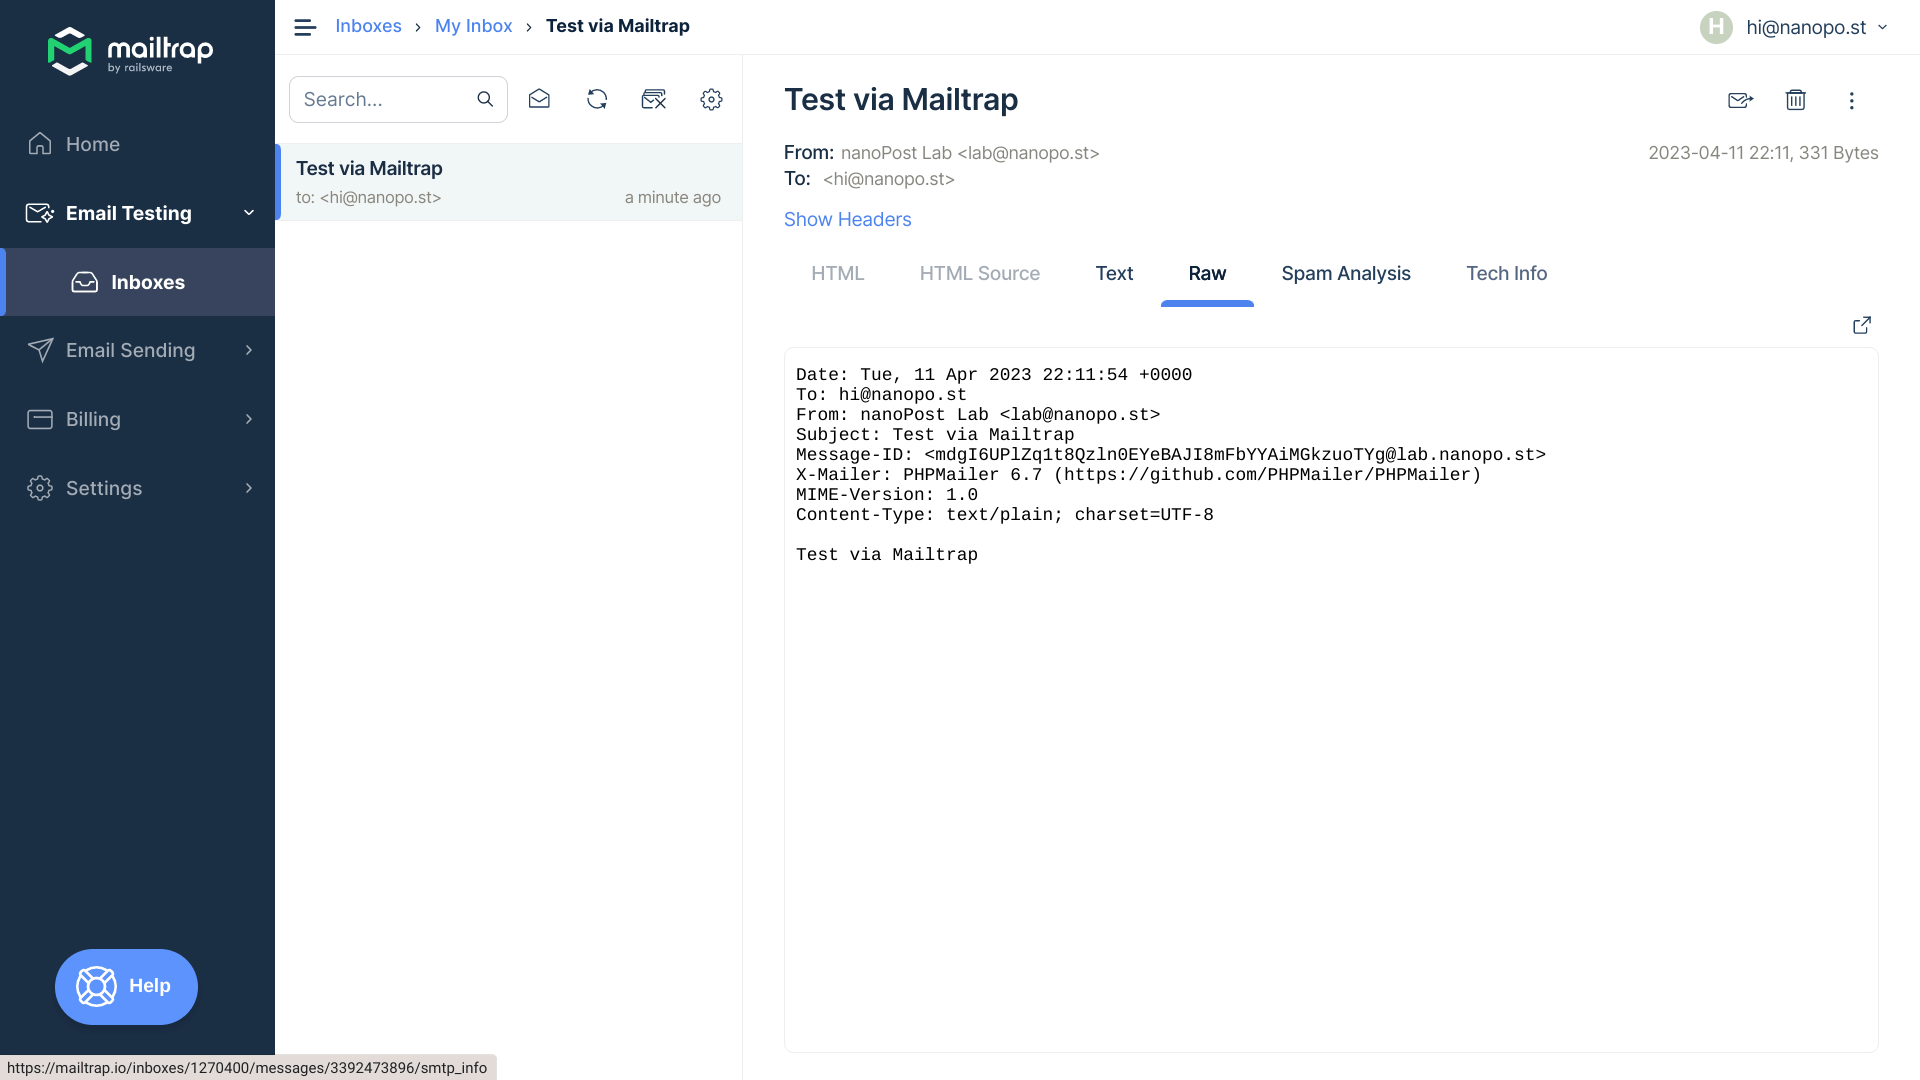This screenshot has height=1080, width=1920.
Task: Click Show Headers link
Action: click(x=847, y=220)
